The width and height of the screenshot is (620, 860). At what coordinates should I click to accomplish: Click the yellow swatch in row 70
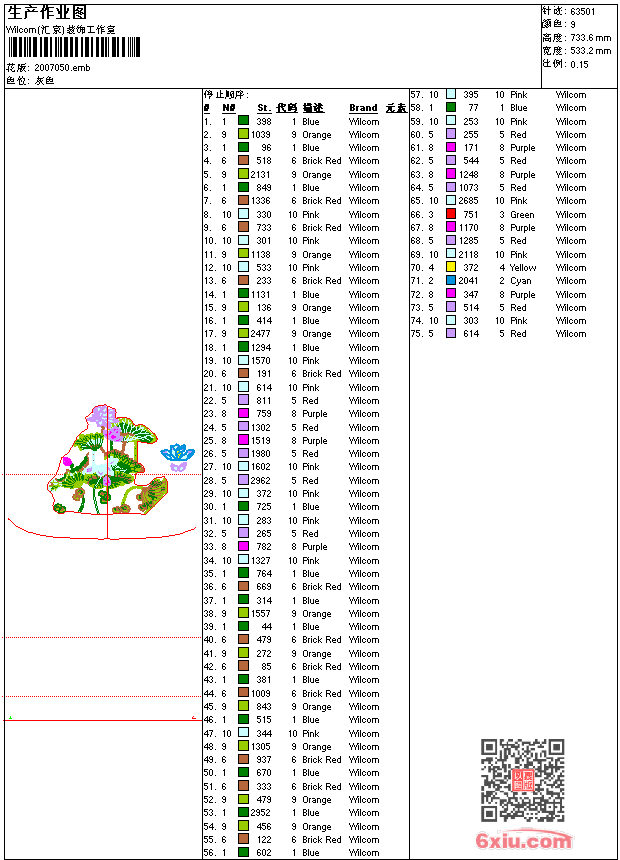pos(451,267)
